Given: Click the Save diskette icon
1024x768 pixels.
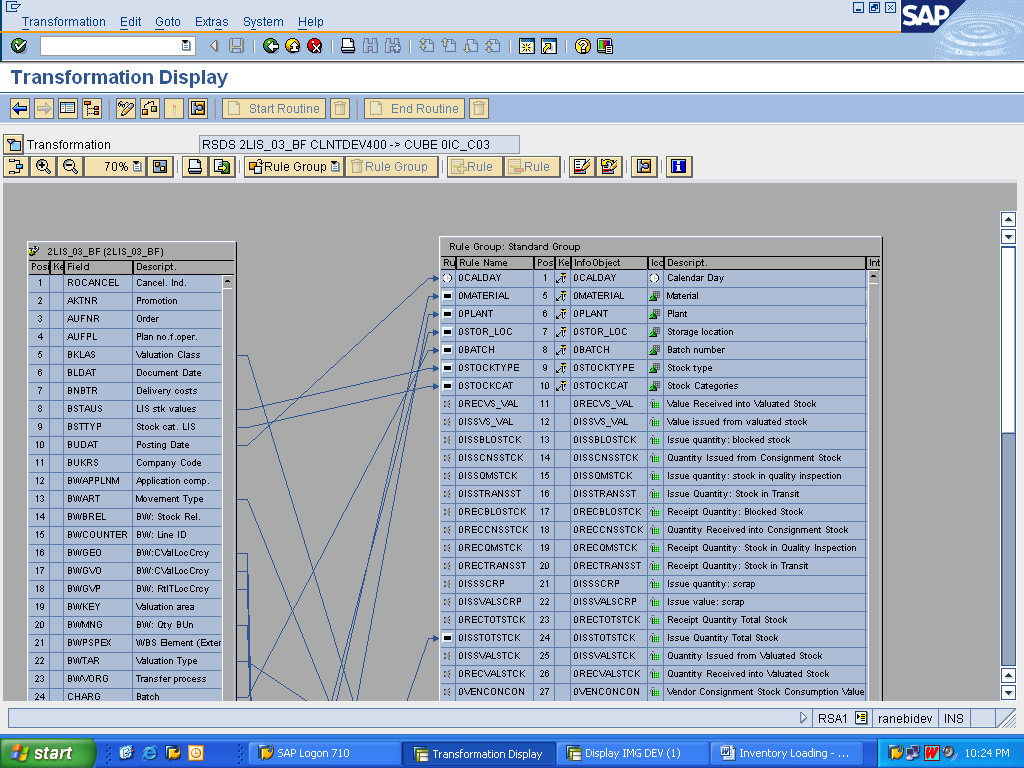Looking at the screenshot, I should pyautogui.click(x=236, y=46).
